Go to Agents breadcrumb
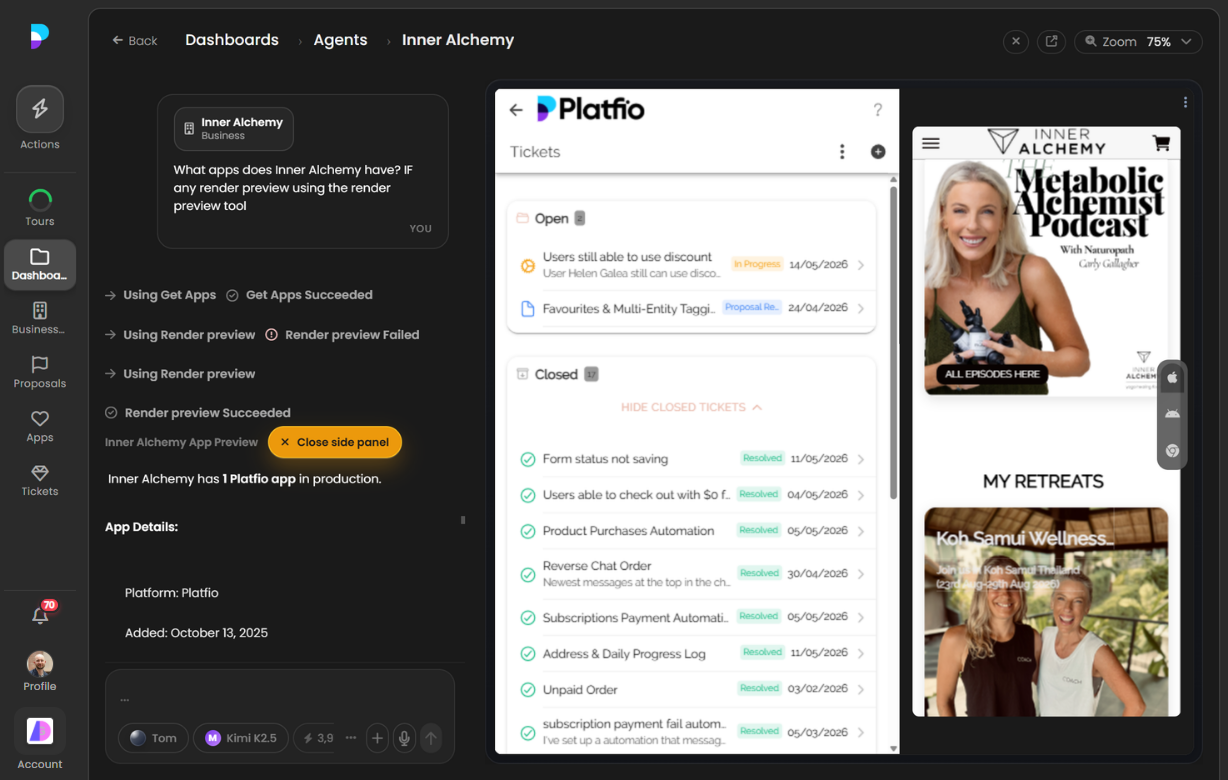The width and height of the screenshot is (1228, 780). [x=340, y=40]
